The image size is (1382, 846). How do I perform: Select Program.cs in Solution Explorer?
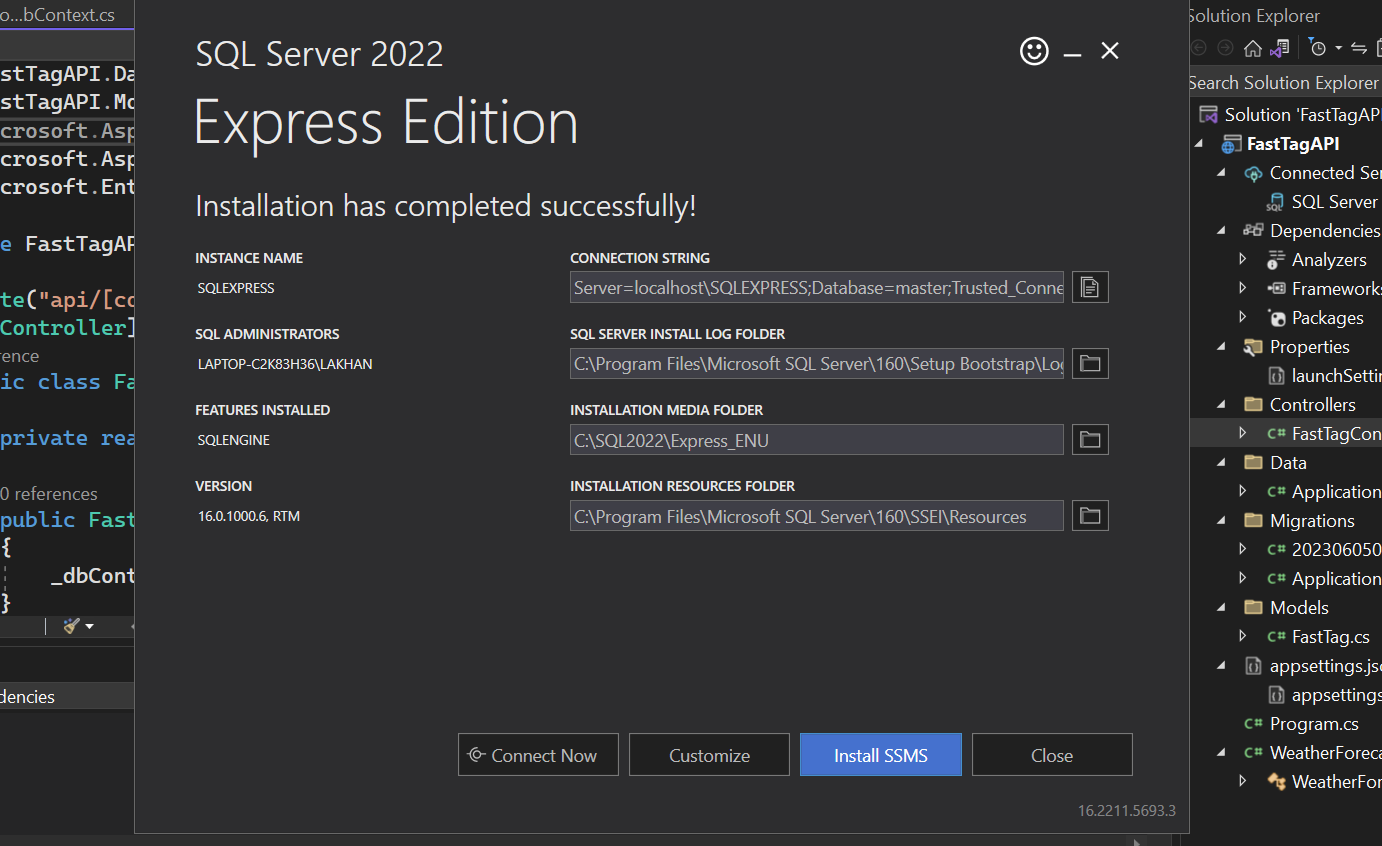(1313, 724)
